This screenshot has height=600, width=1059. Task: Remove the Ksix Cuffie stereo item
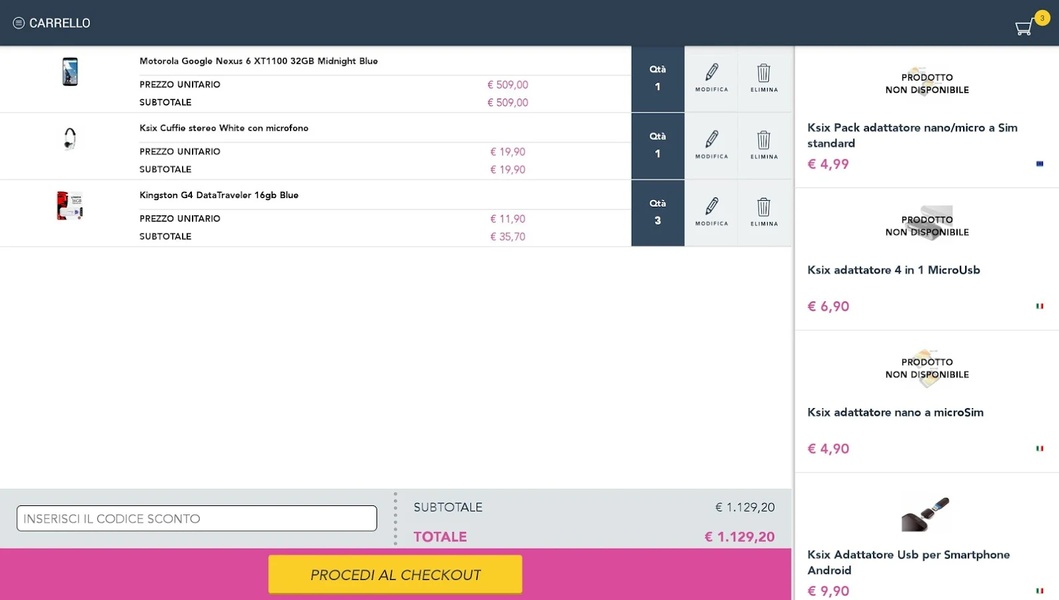pos(764,145)
